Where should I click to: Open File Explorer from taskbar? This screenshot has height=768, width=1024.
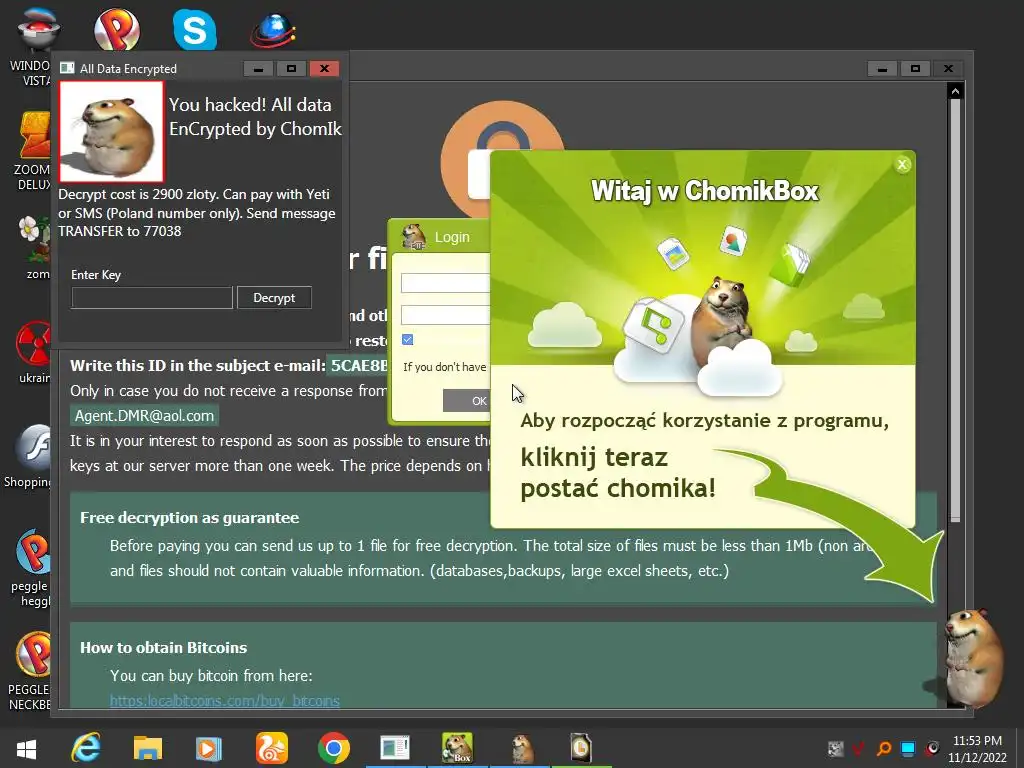point(148,748)
